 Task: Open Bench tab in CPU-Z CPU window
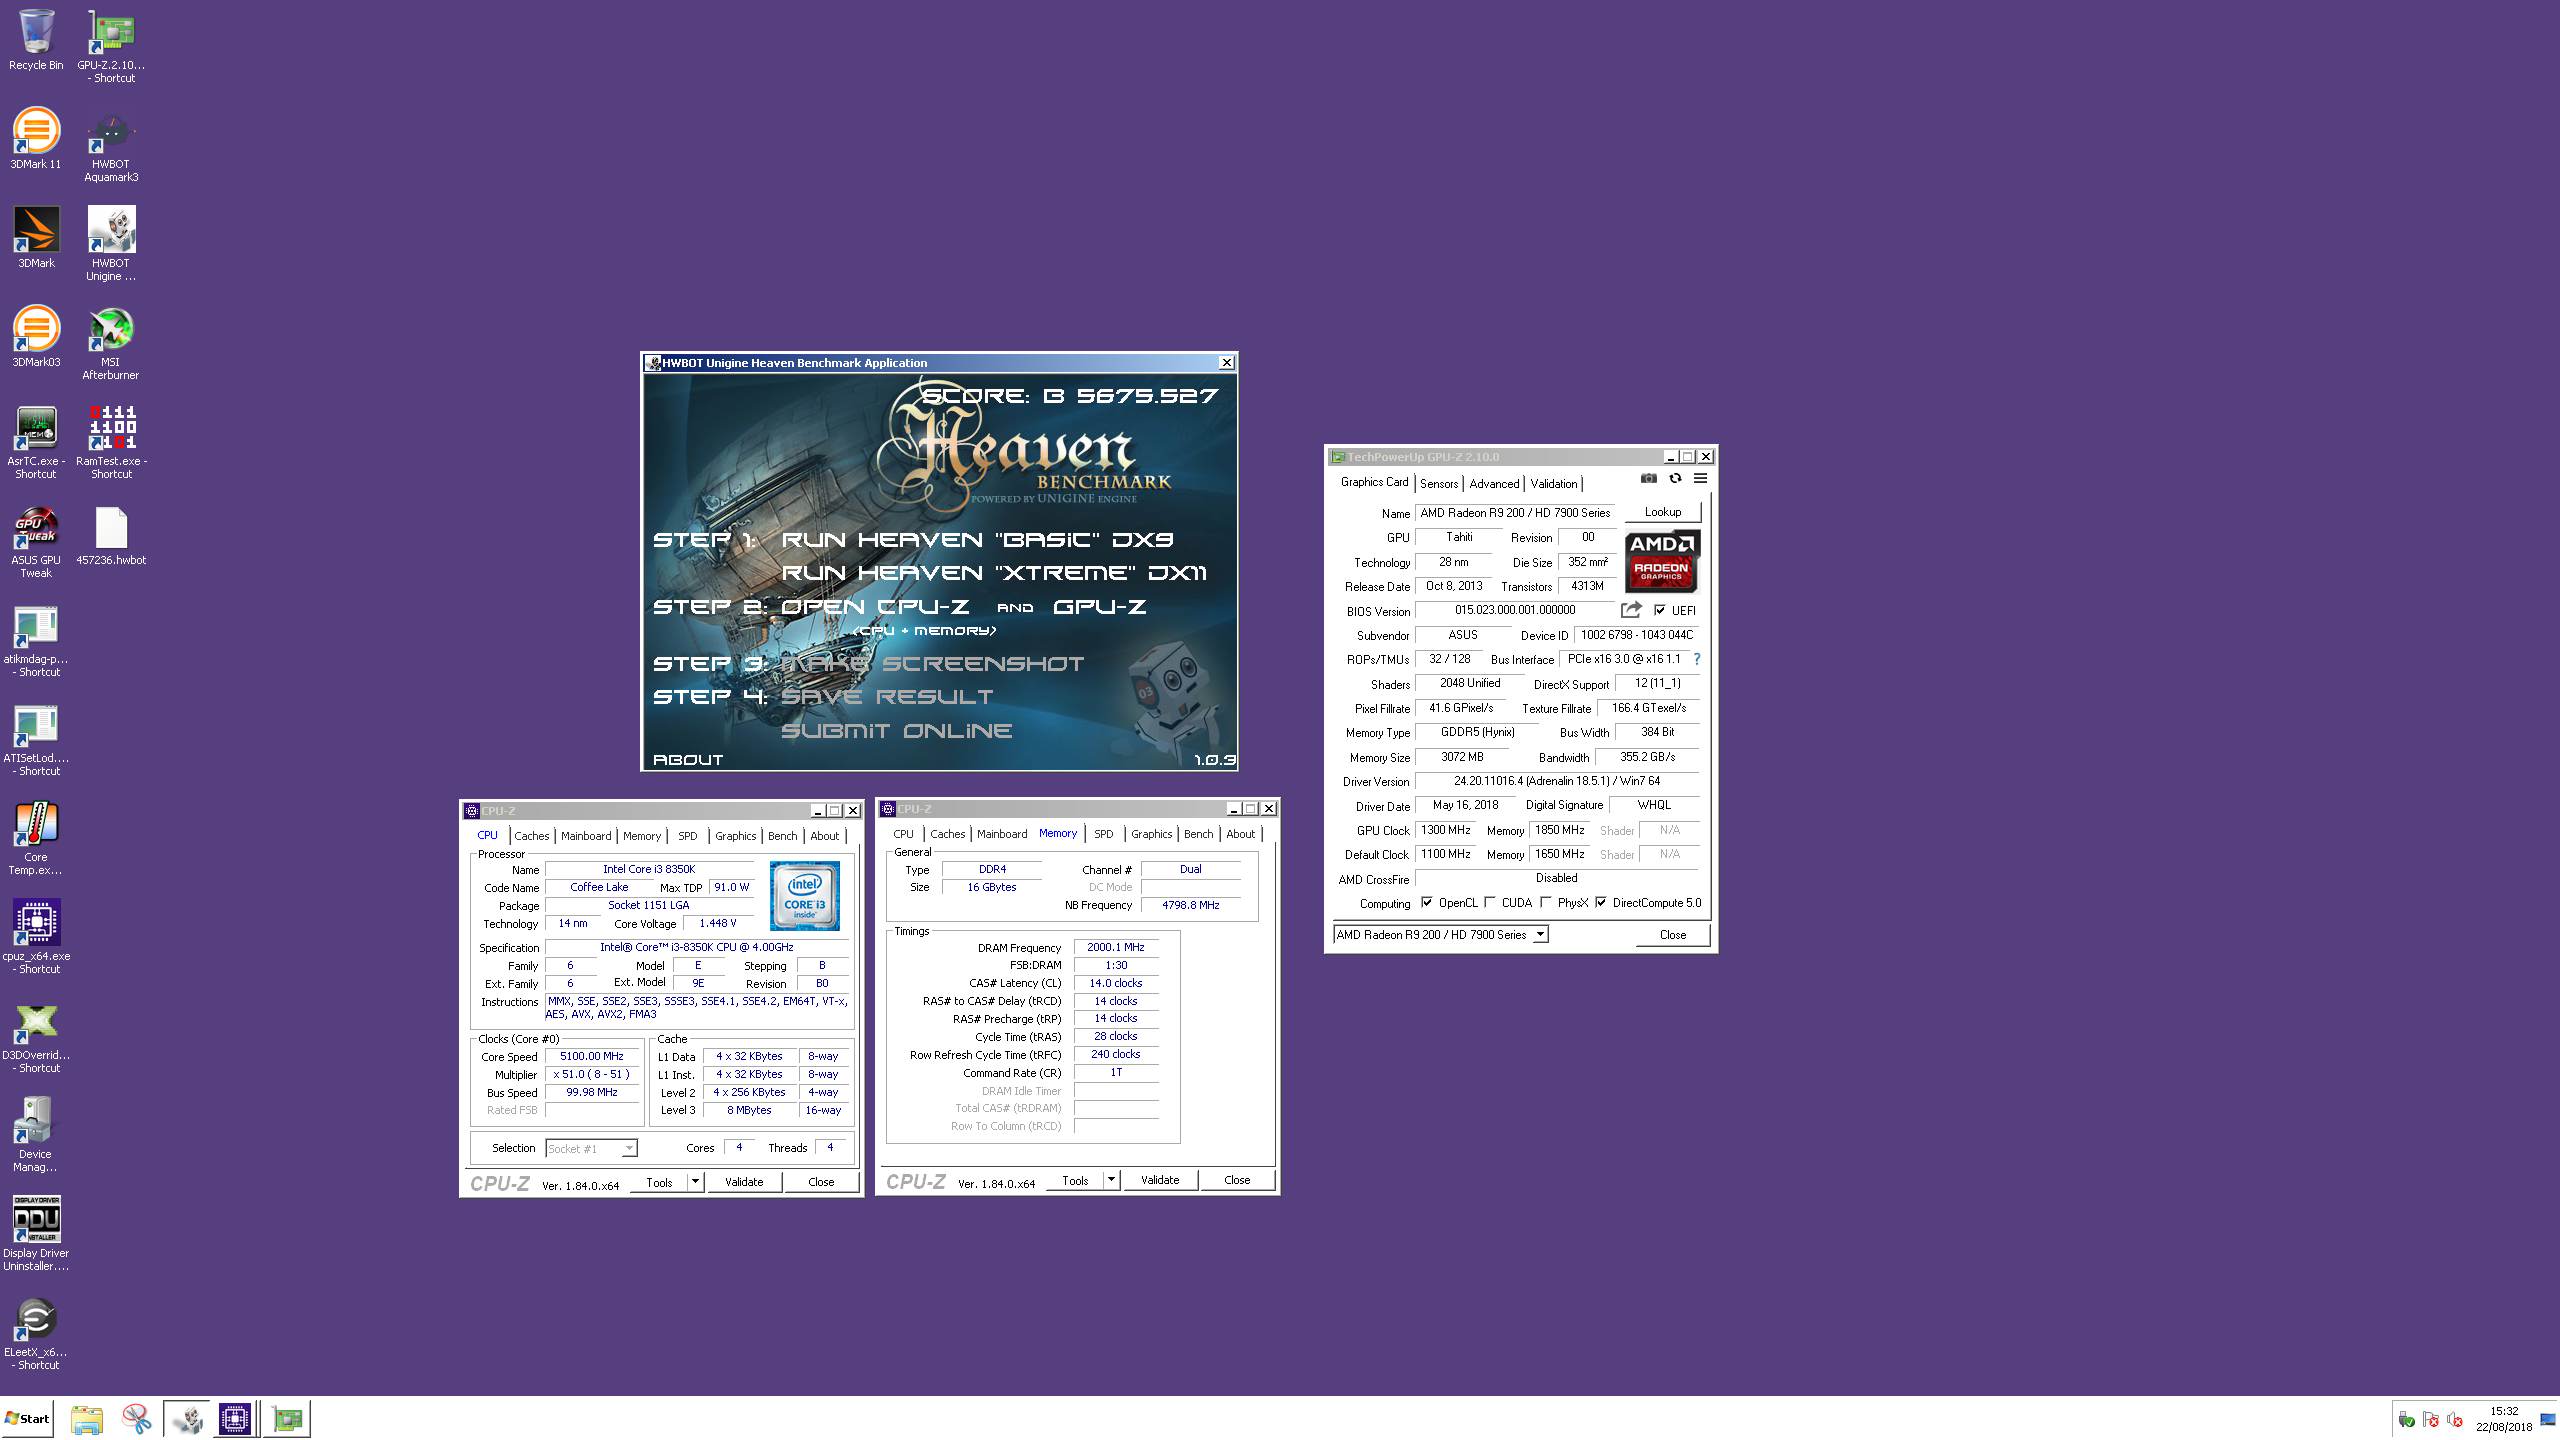coord(783,836)
